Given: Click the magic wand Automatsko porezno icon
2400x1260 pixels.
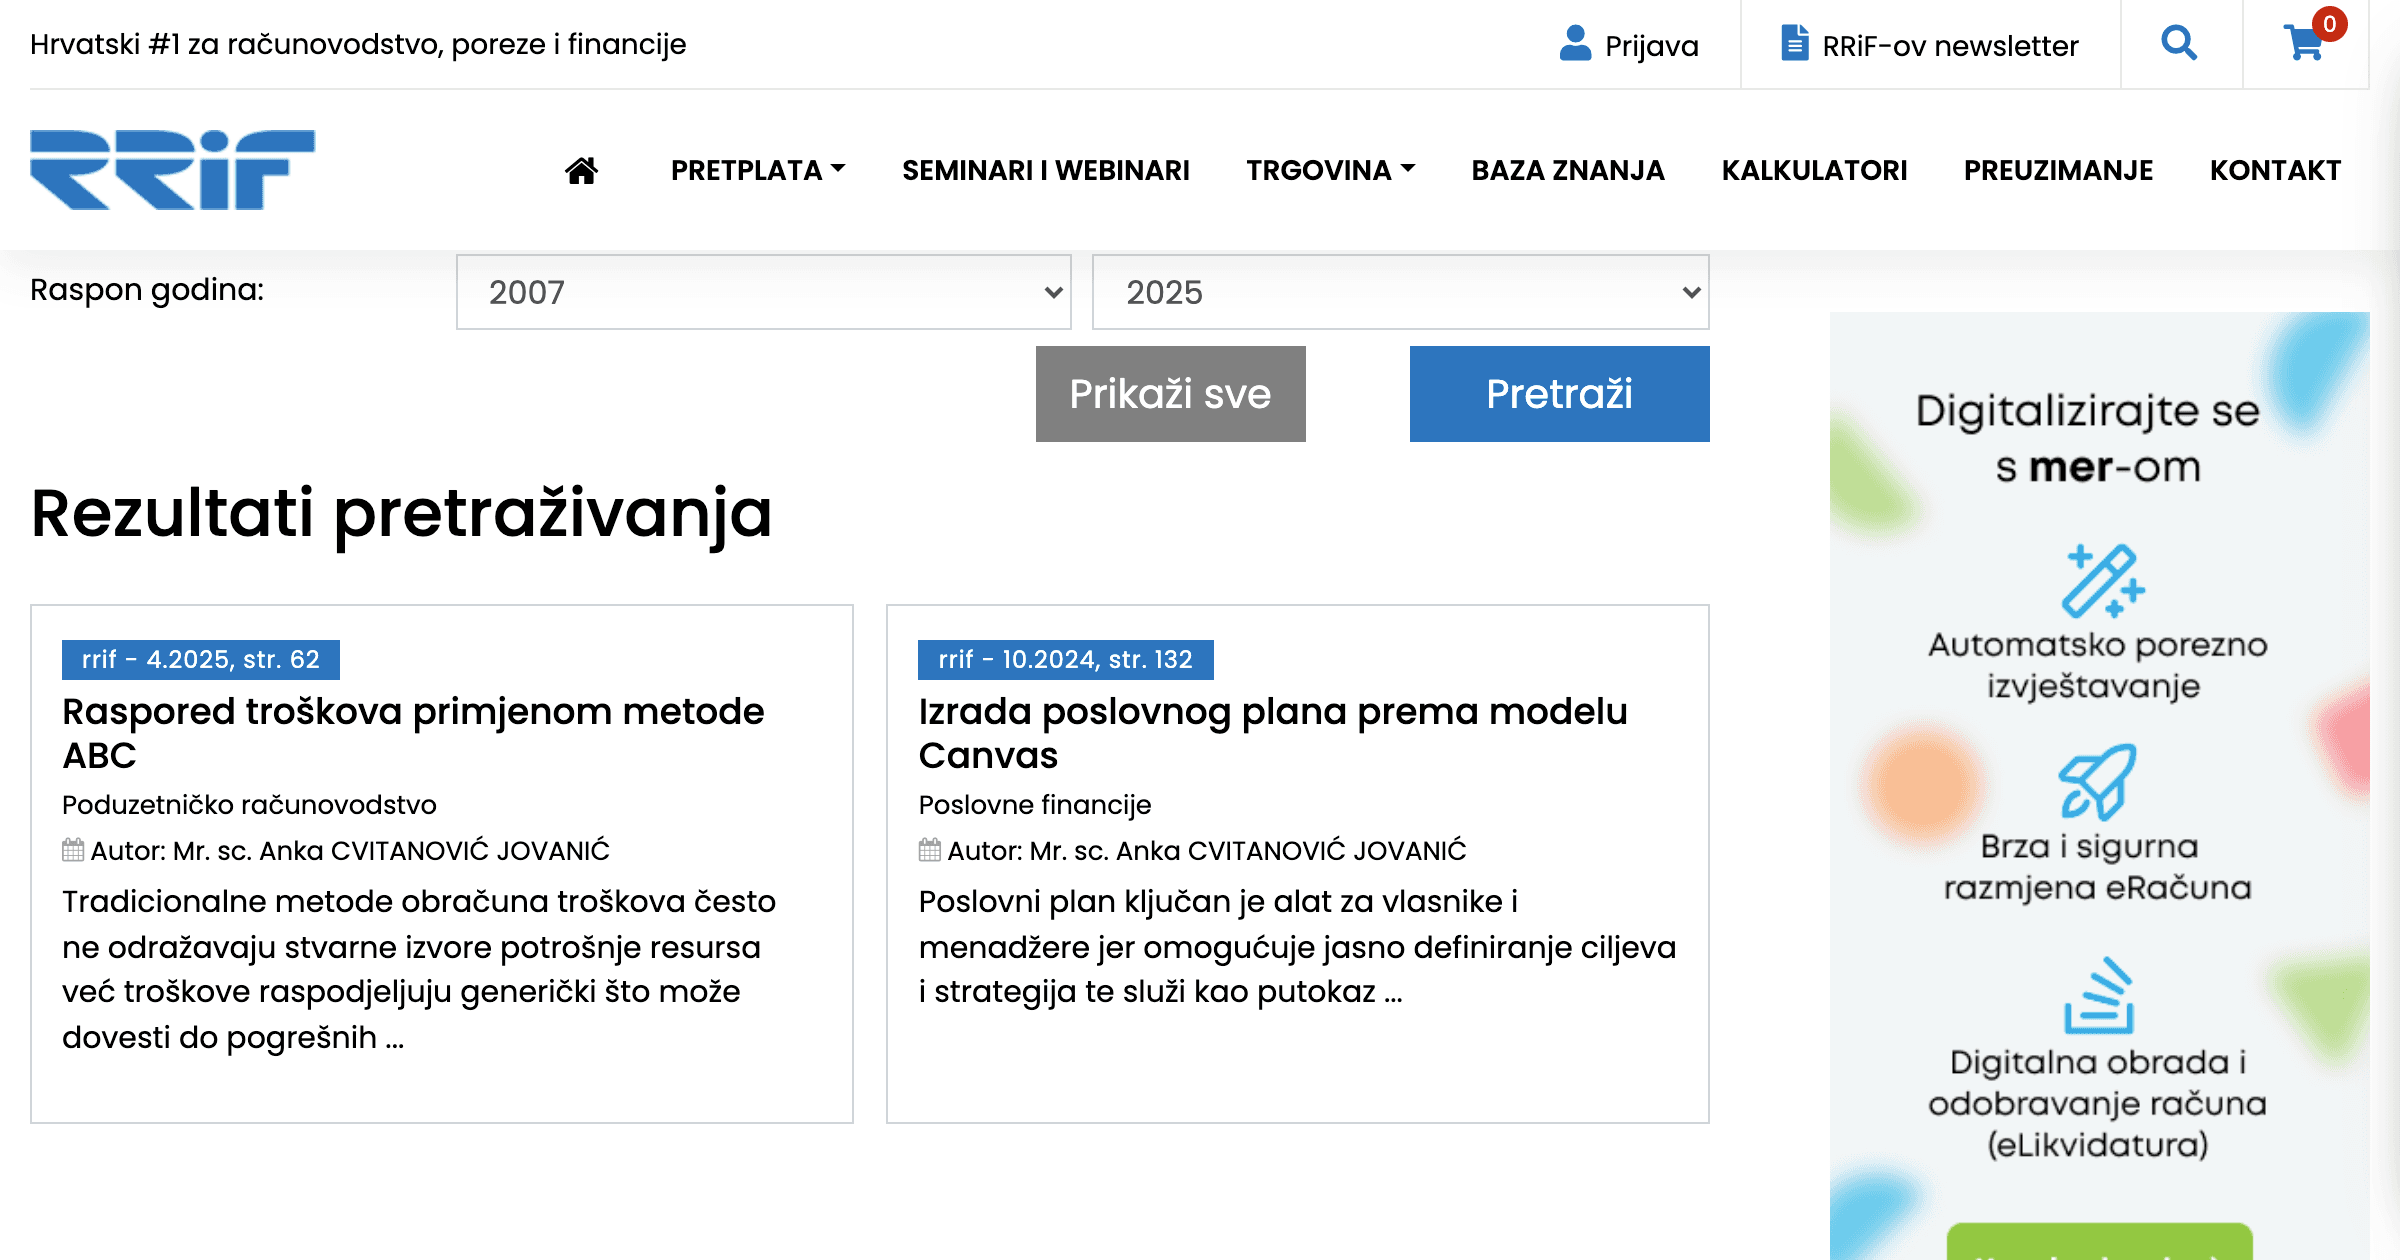Looking at the screenshot, I should click(x=2100, y=581).
